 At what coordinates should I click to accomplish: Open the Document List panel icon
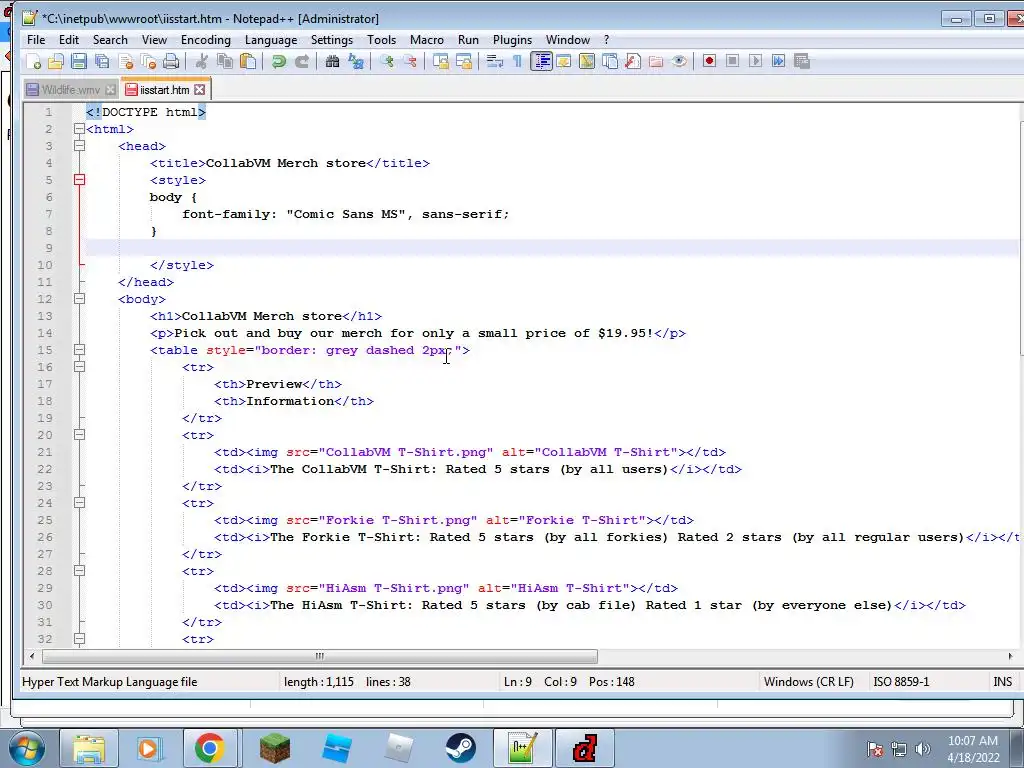click(610, 61)
